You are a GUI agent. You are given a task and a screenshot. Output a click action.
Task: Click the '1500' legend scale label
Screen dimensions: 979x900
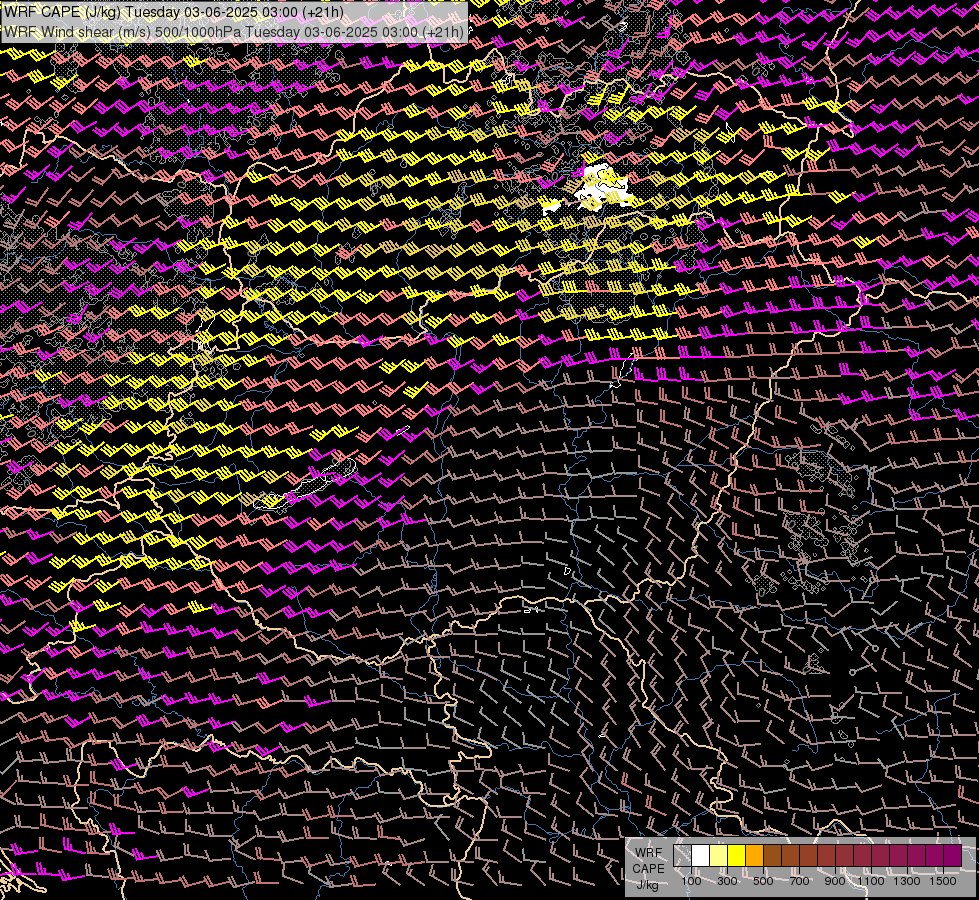click(x=943, y=881)
